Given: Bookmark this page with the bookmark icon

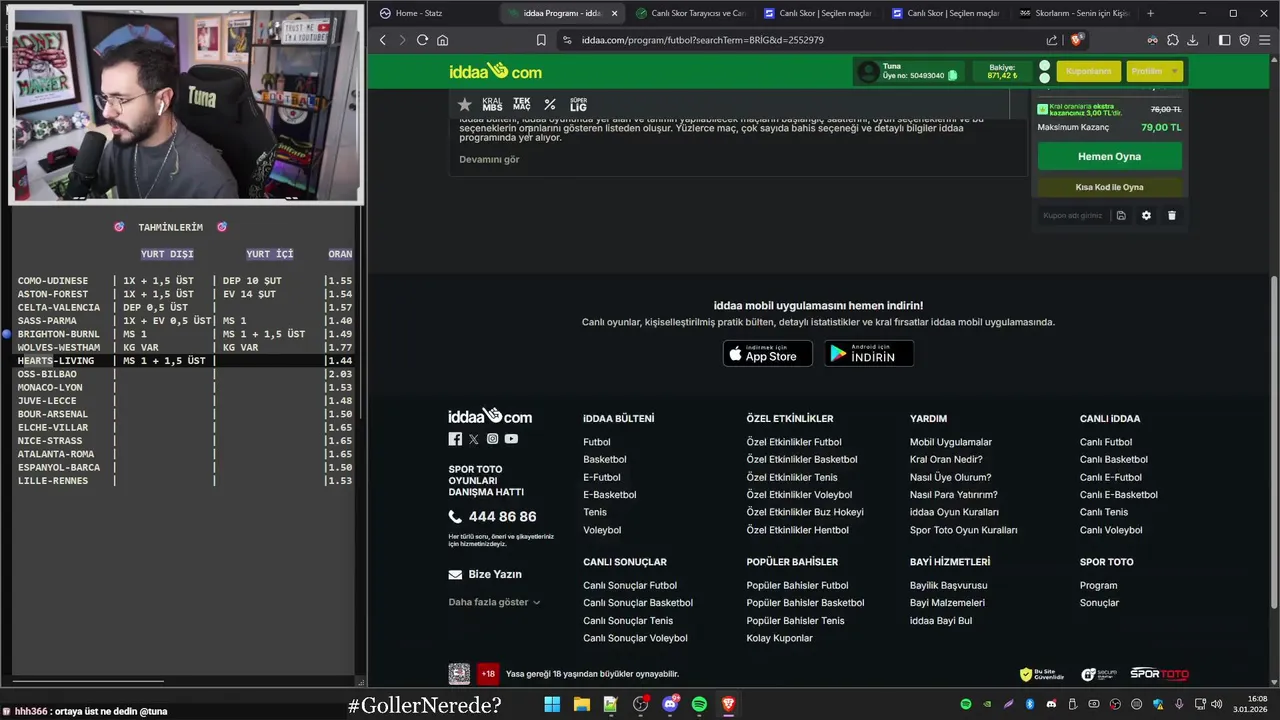Looking at the screenshot, I should 541,40.
